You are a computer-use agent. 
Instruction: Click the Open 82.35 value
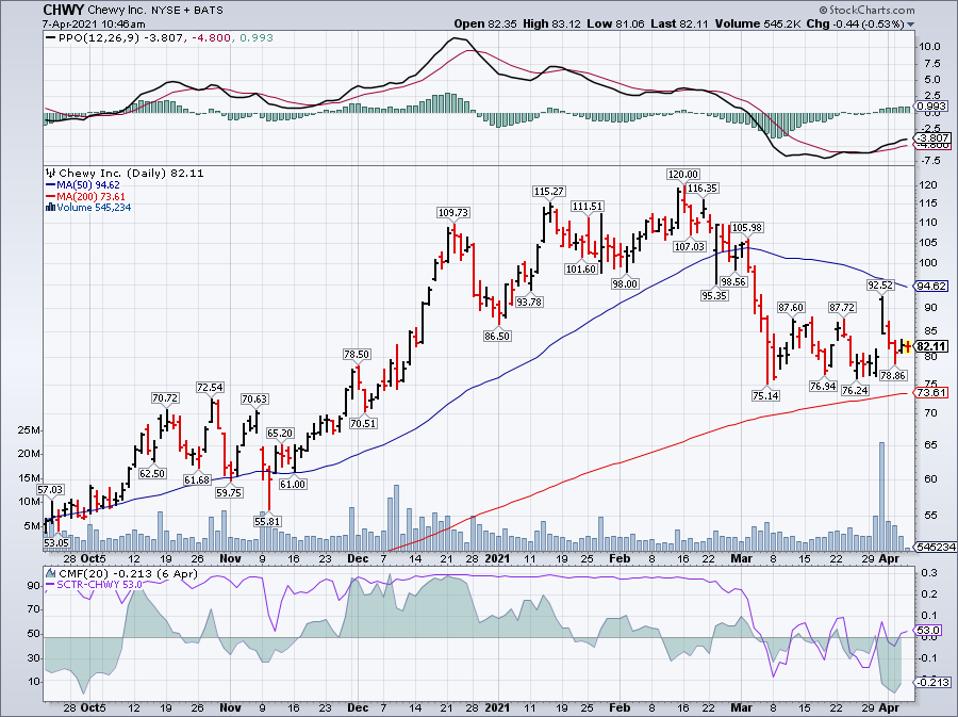pos(485,24)
